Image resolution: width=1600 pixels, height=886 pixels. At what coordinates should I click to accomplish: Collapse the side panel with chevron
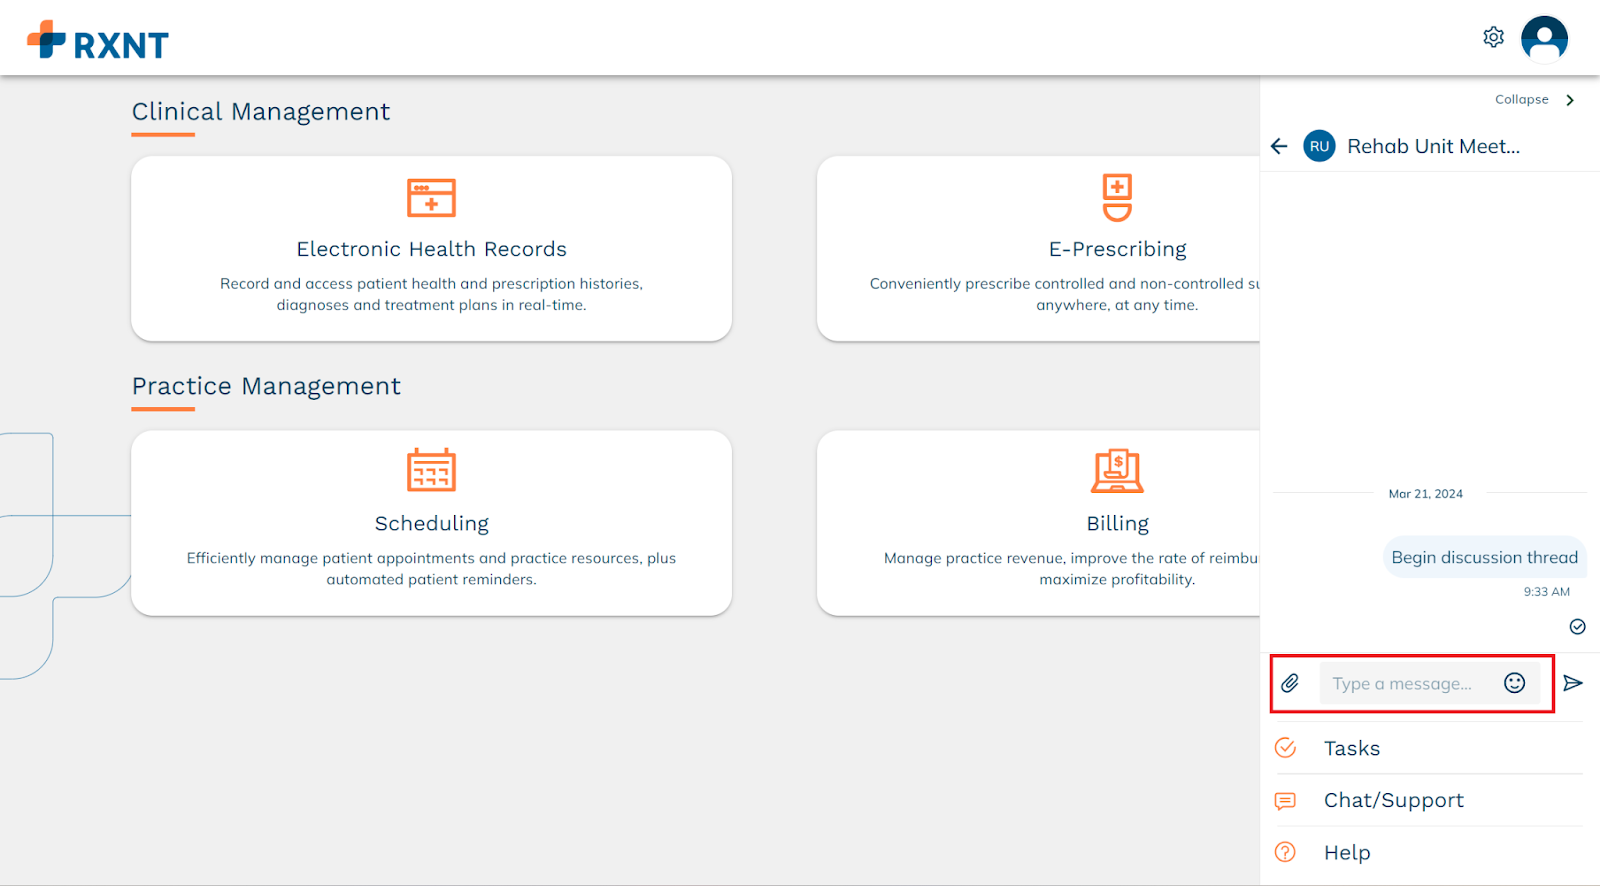(1570, 100)
